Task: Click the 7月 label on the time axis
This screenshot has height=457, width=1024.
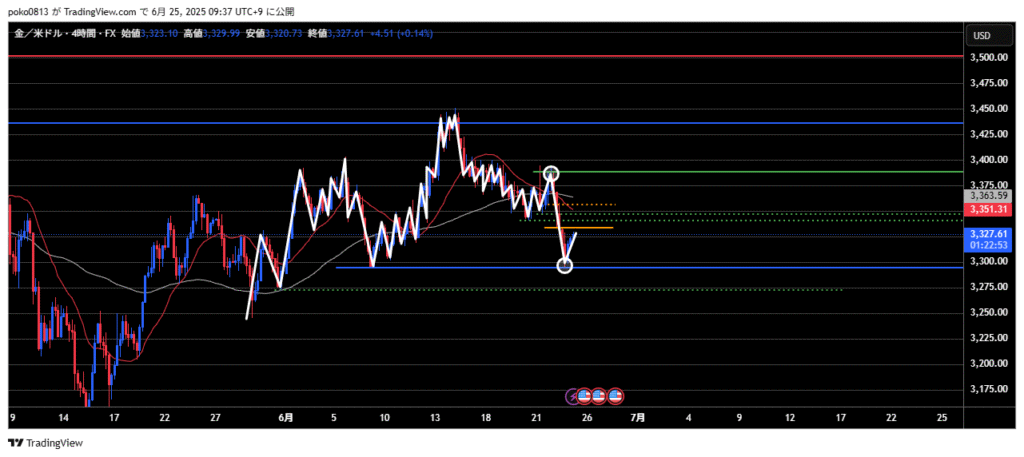Action: tap(638, 418)
